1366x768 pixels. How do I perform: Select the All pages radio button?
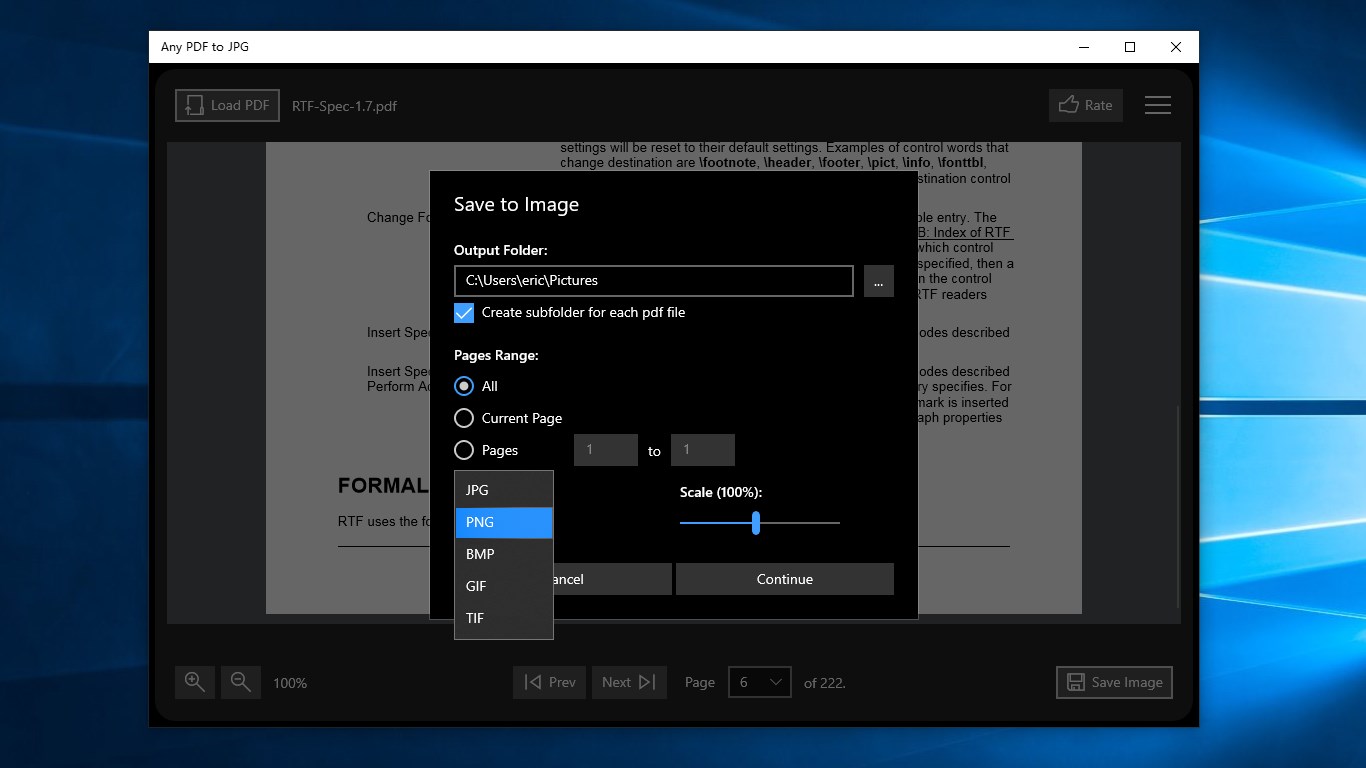tap(464, 386)
